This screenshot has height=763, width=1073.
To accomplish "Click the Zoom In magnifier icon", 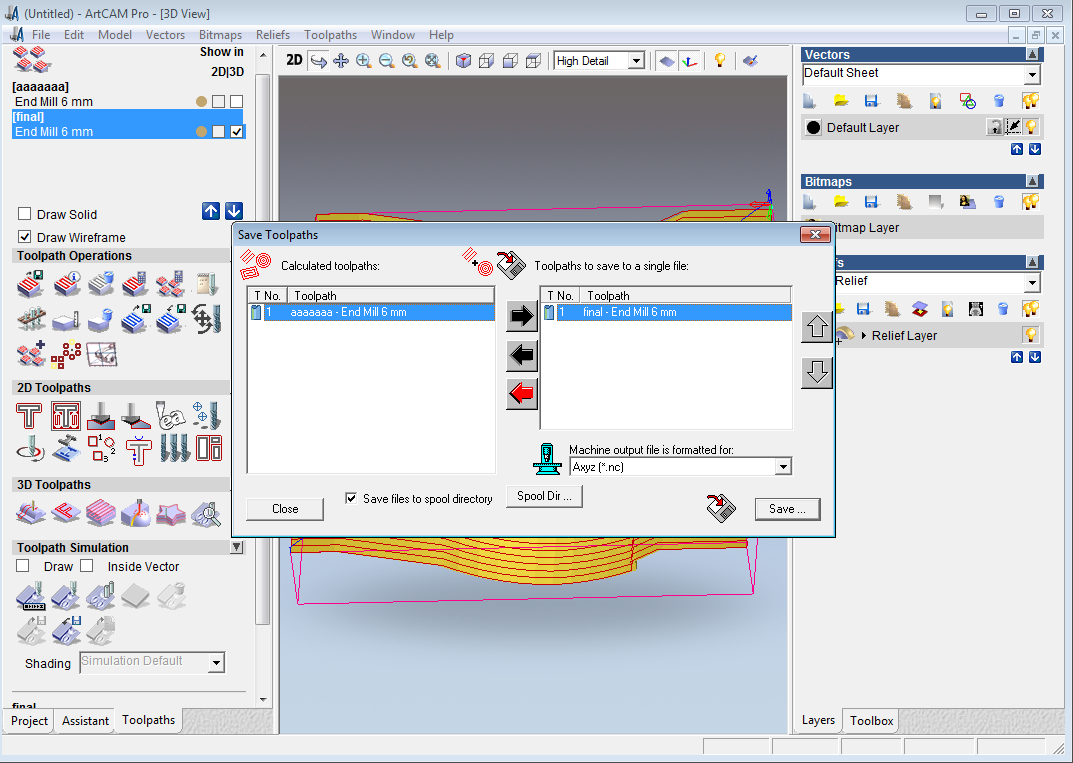I will point(364,61).
